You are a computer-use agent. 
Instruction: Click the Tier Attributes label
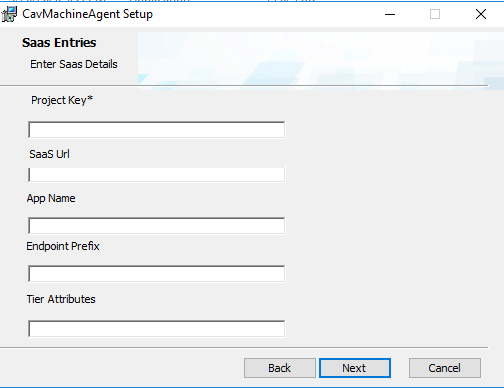(x=61, y=299)
